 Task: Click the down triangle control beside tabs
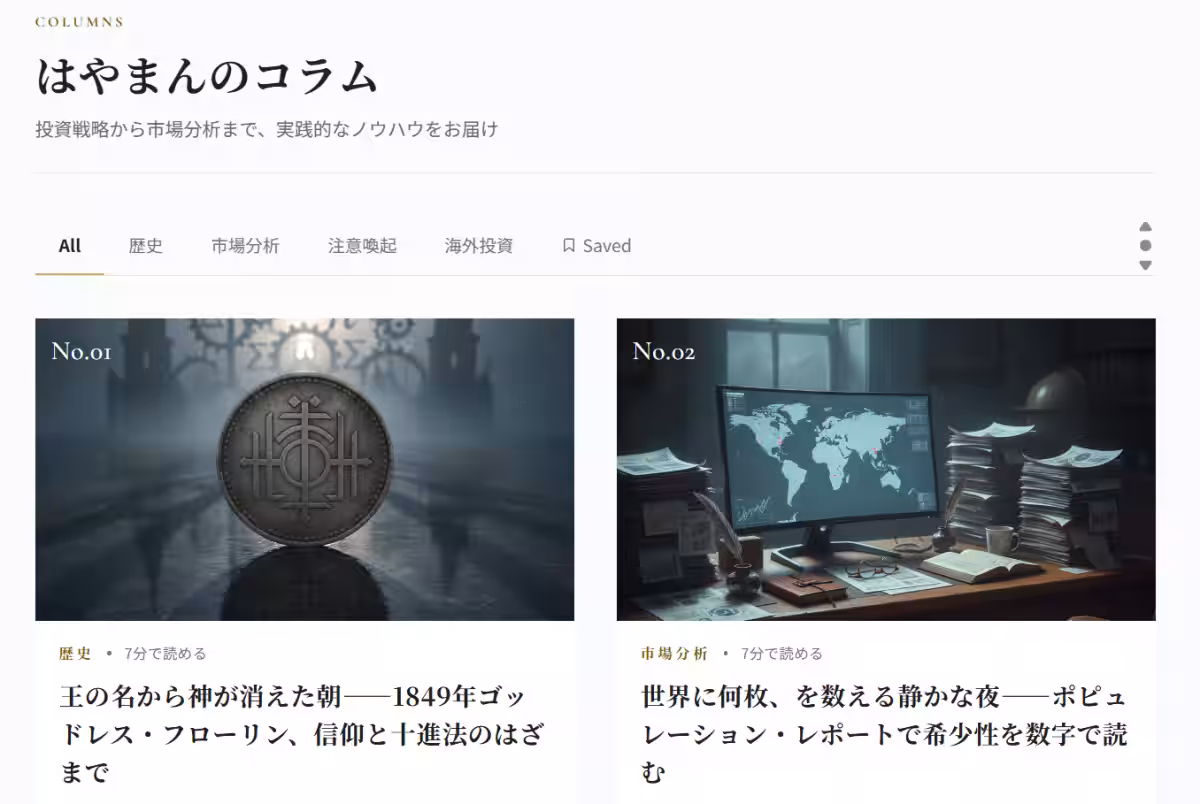(x=1145, y=265)
